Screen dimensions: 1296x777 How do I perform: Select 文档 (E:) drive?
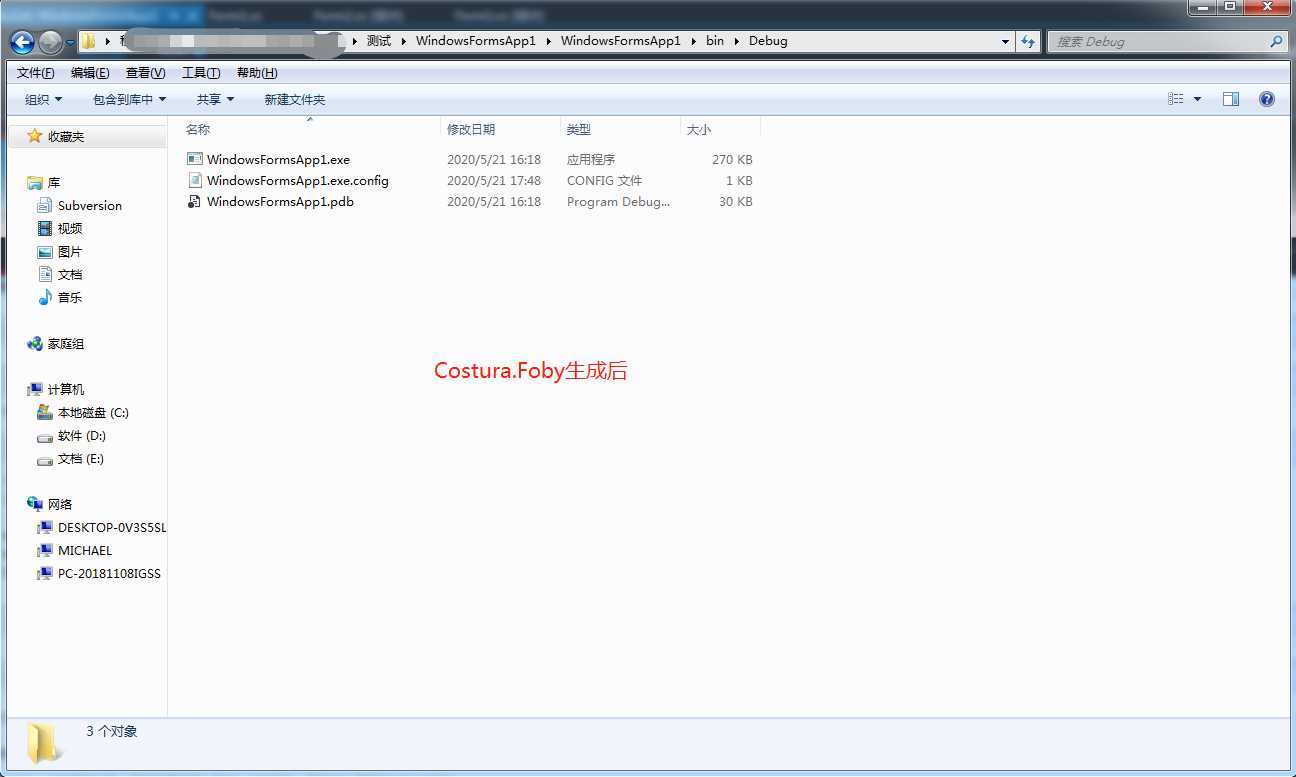[81, 458]
